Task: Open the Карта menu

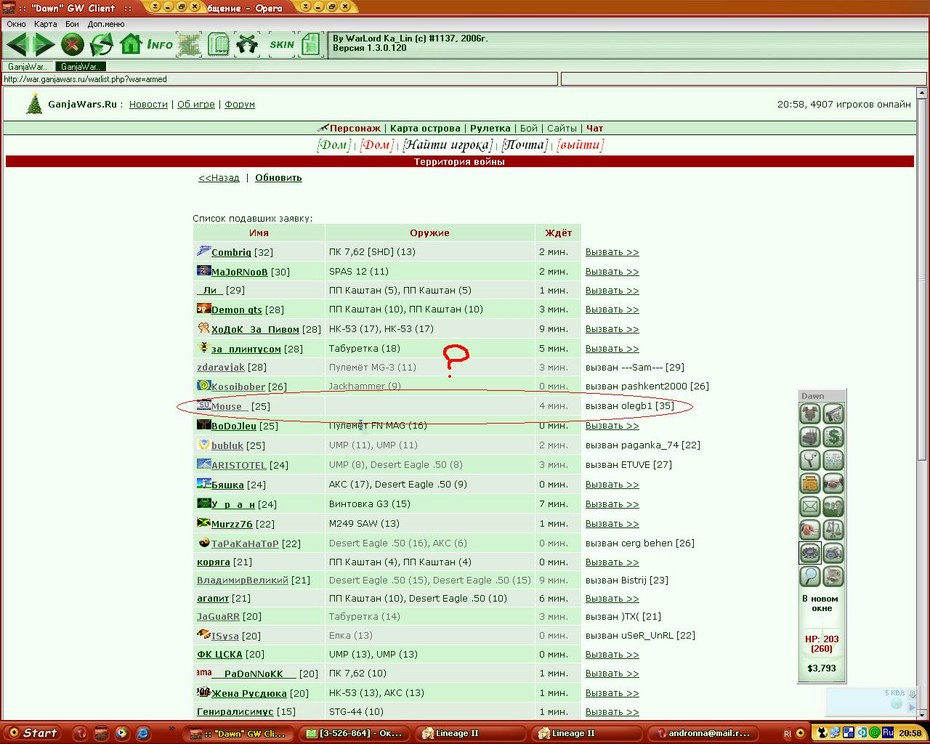Action: pyautogui.click(x=45, y=24)
